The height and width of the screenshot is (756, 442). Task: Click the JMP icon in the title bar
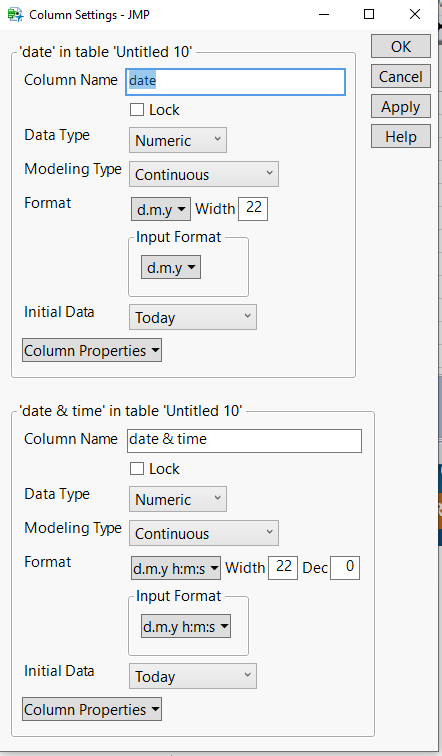point(15,14)
